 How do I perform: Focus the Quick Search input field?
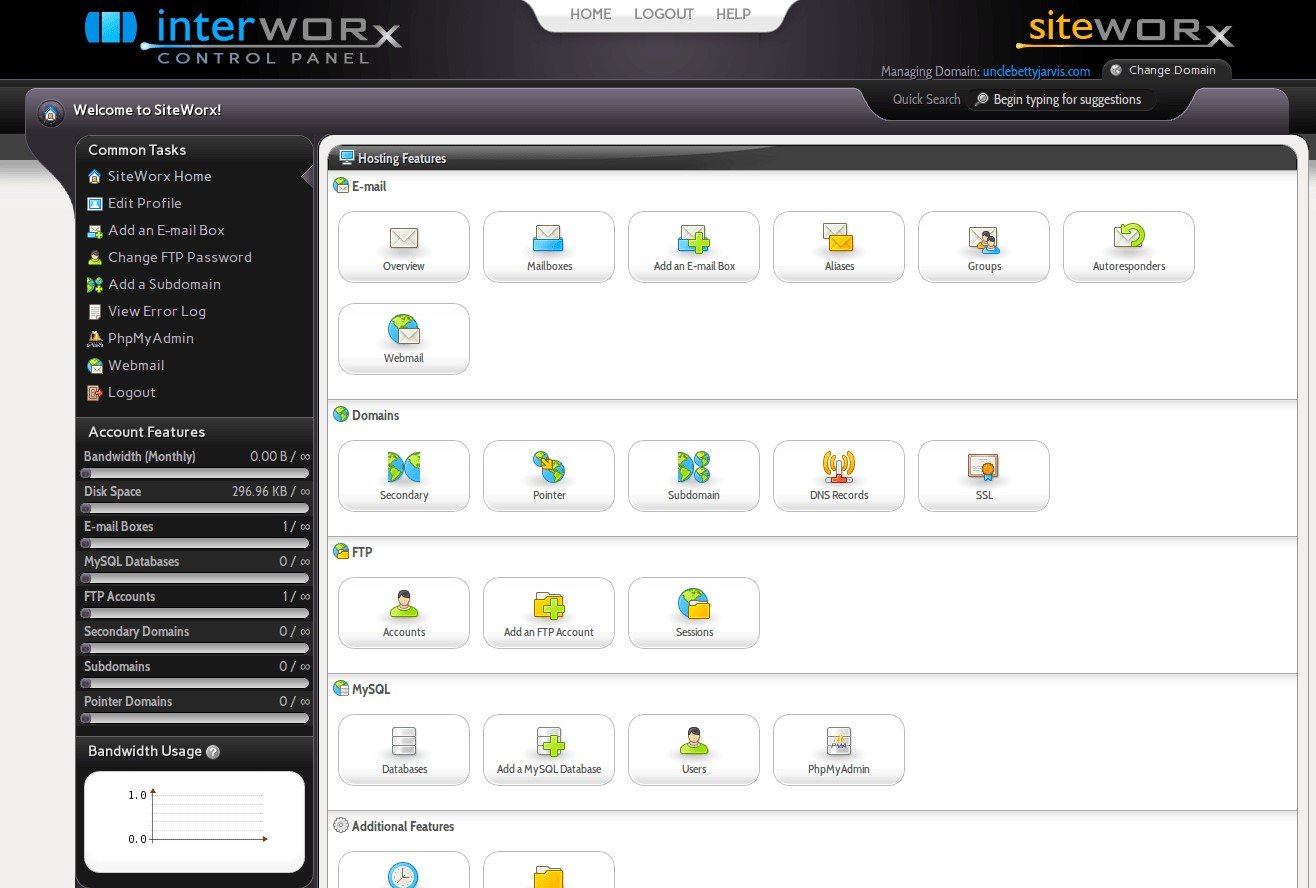coord(1061,100)
